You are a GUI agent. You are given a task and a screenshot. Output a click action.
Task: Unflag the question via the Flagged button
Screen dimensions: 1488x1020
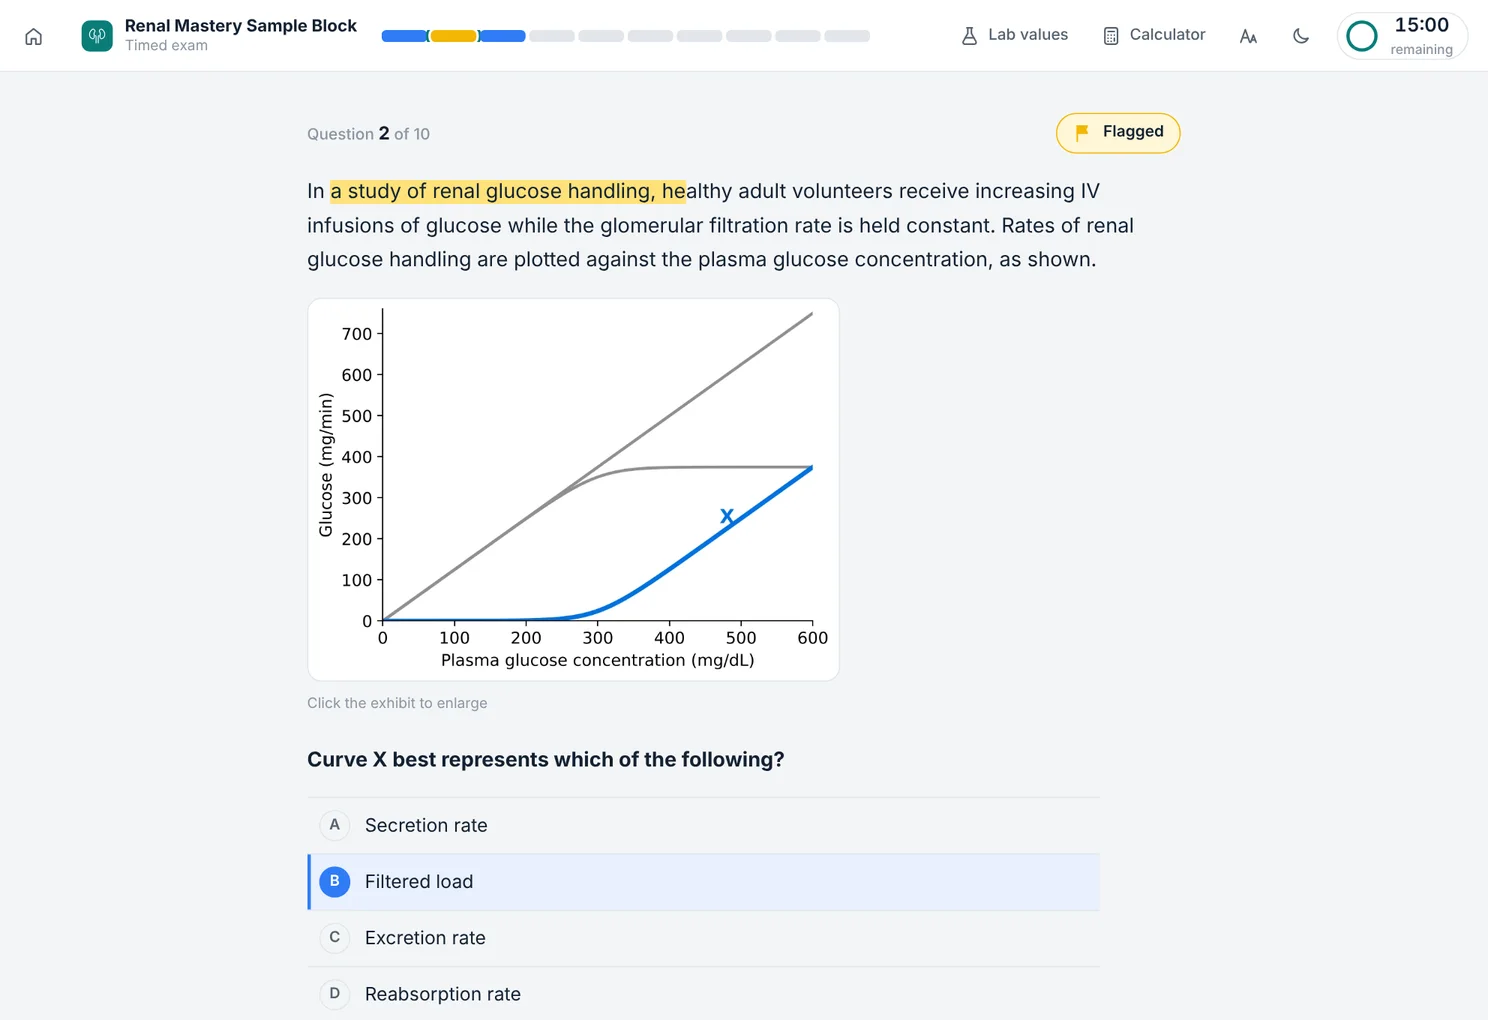point(1118,132)
